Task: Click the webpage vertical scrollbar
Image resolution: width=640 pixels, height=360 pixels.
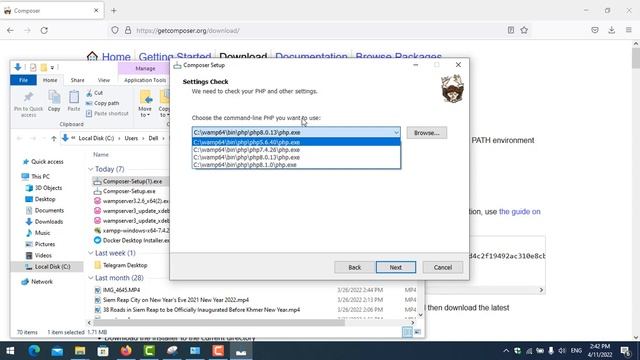Action: (636, 58)
